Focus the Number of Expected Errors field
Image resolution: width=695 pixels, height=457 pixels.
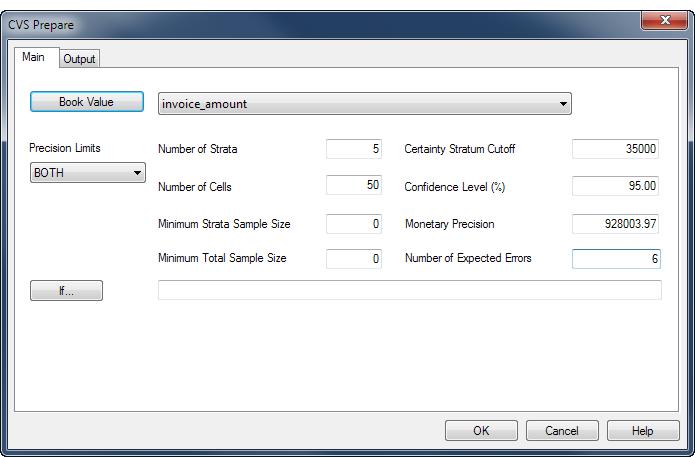click(616, 258)
